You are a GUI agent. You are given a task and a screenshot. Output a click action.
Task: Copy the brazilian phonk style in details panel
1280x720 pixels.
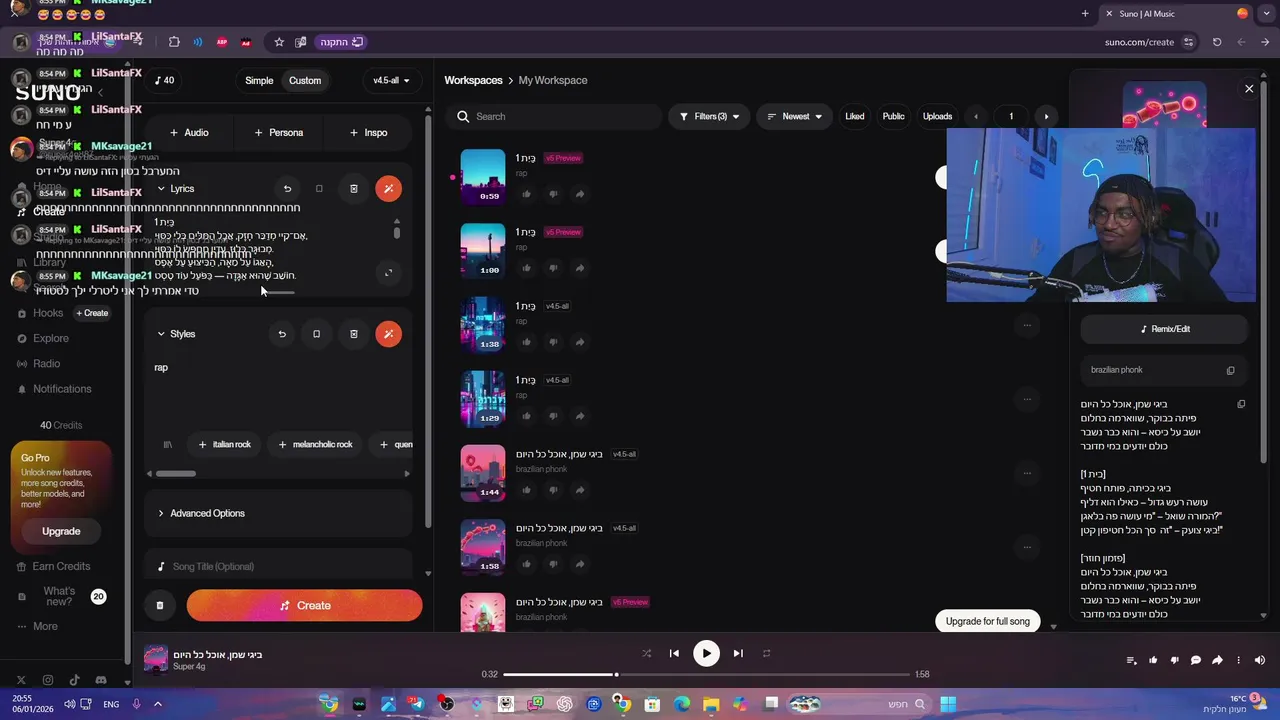(x=1231, y=370)
